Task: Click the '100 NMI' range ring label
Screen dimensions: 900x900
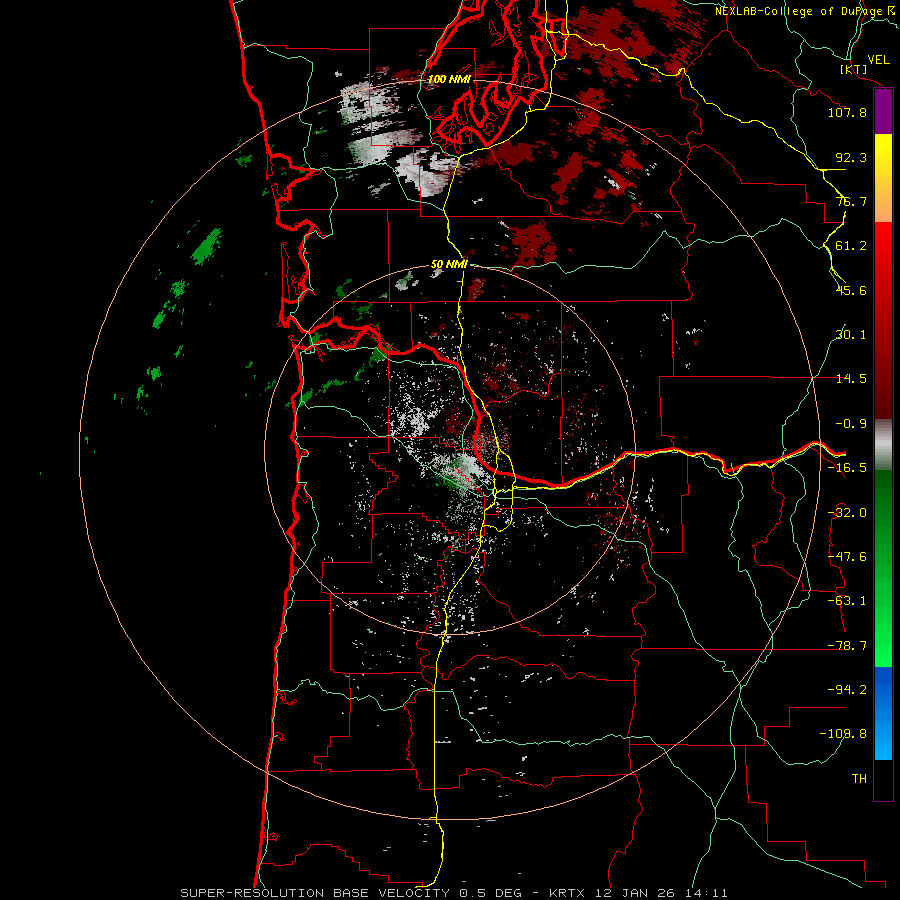Action: click(x=449, y=79)
